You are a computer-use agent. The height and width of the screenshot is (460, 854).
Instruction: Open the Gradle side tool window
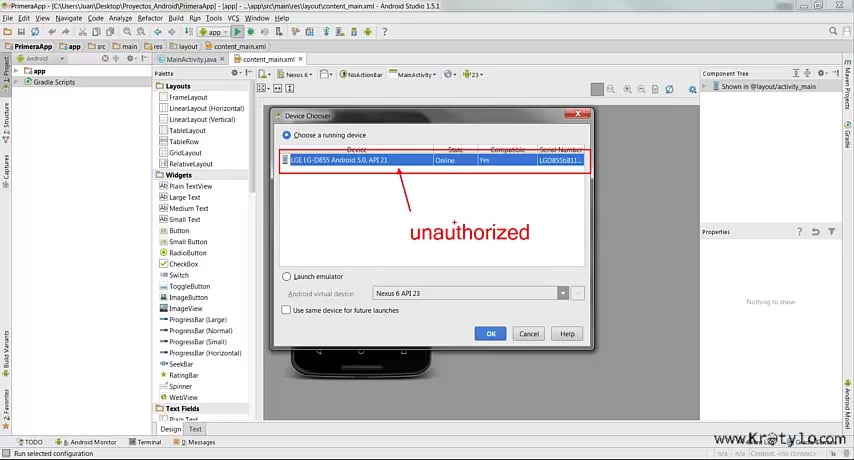[x=847, y=134]
